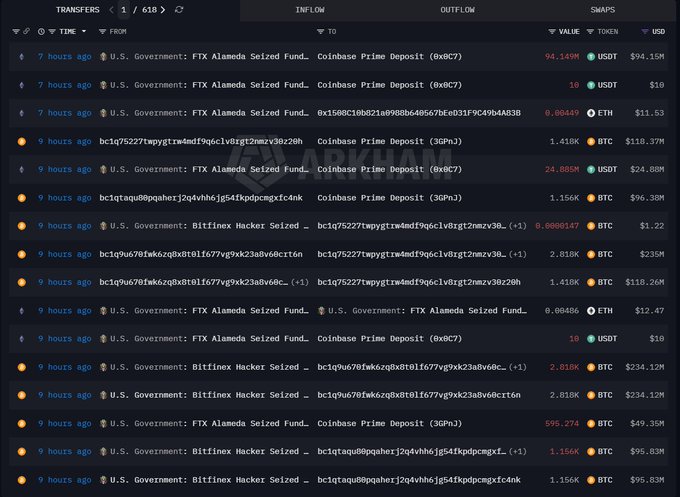Expand the (+1) recipients on the 1.156K red-value row
Viewport: 680px width, 497px height.
pos(518,451)
